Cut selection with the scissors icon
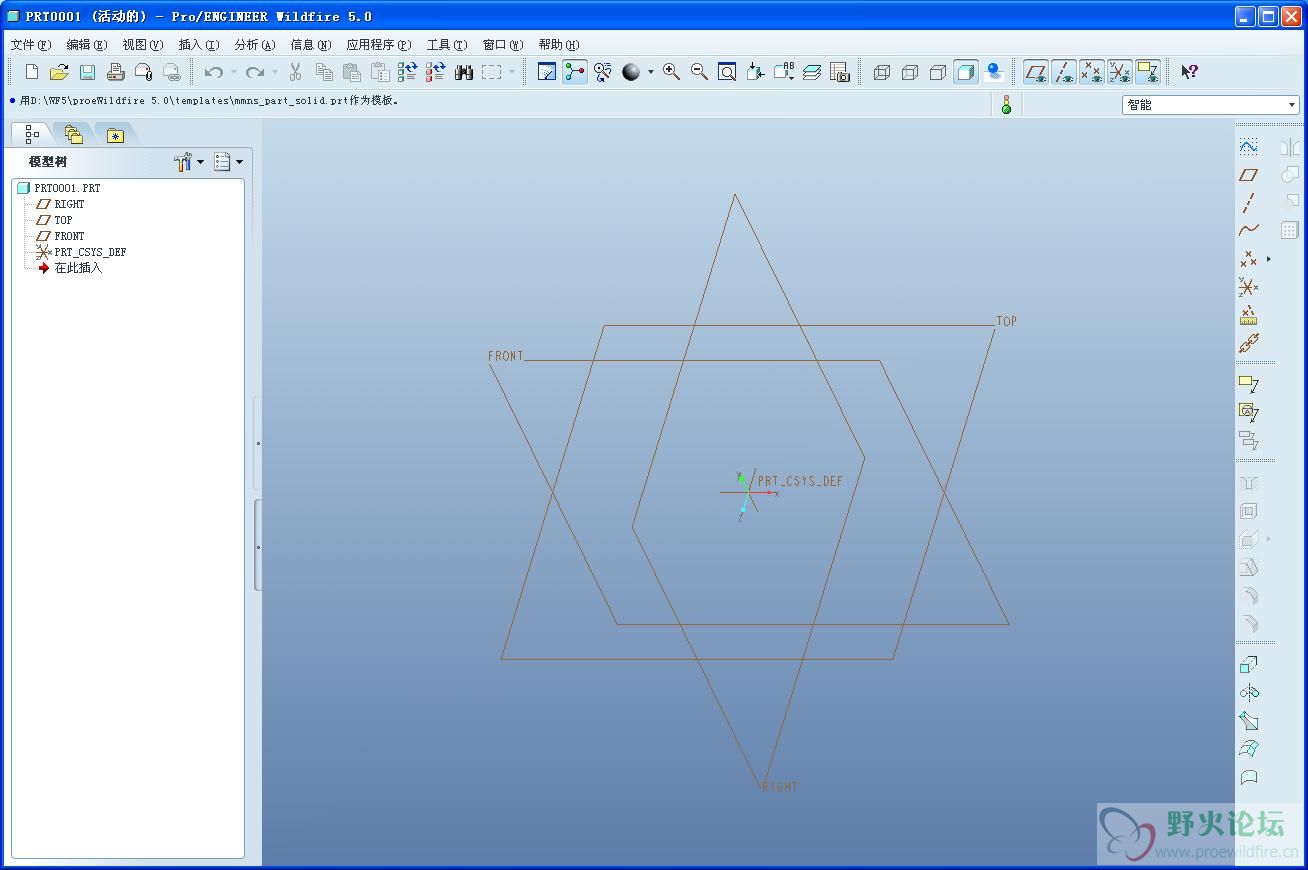Screen dimensions: 1308x870 295,72
